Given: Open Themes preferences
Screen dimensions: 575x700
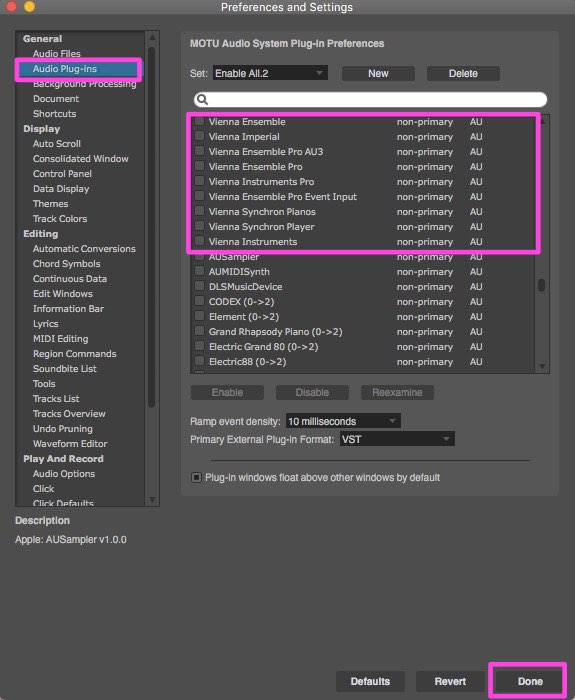Looking at the screenshot, I should (50, 204).
